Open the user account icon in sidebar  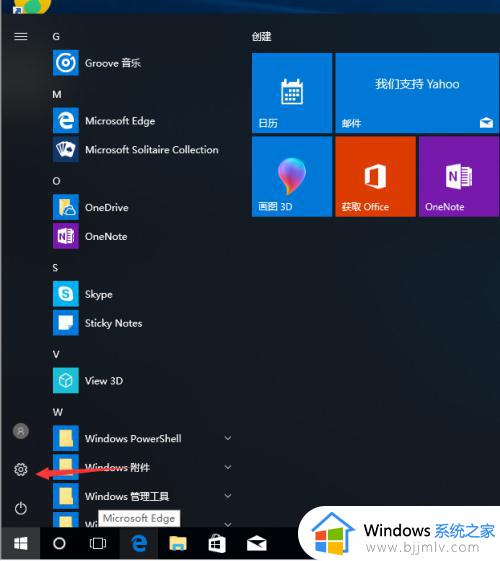click(21, 431)
